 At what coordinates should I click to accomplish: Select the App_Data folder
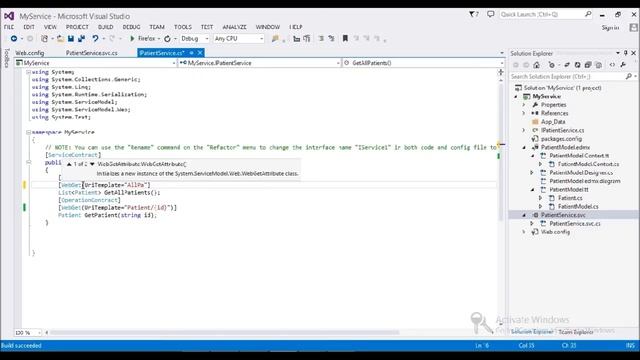(553, 122)
